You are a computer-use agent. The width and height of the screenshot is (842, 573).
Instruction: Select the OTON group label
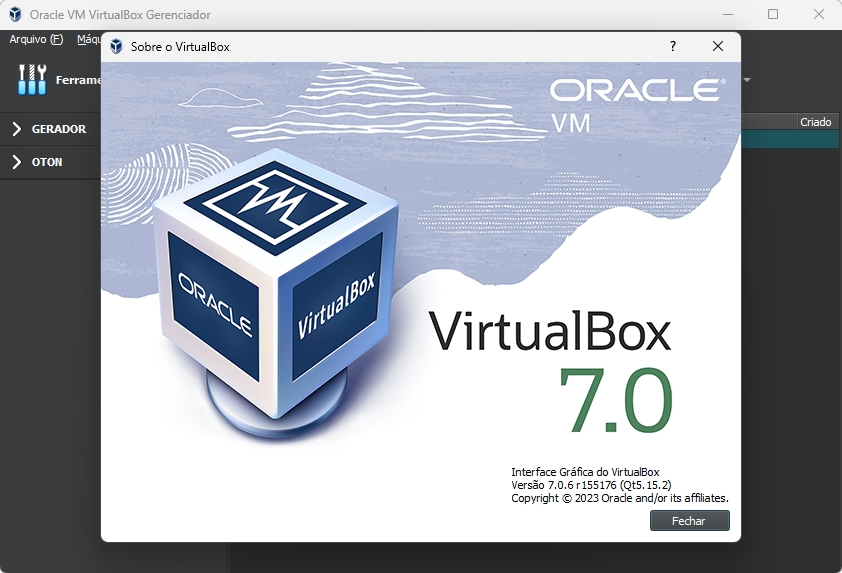[x=47, y=162]
